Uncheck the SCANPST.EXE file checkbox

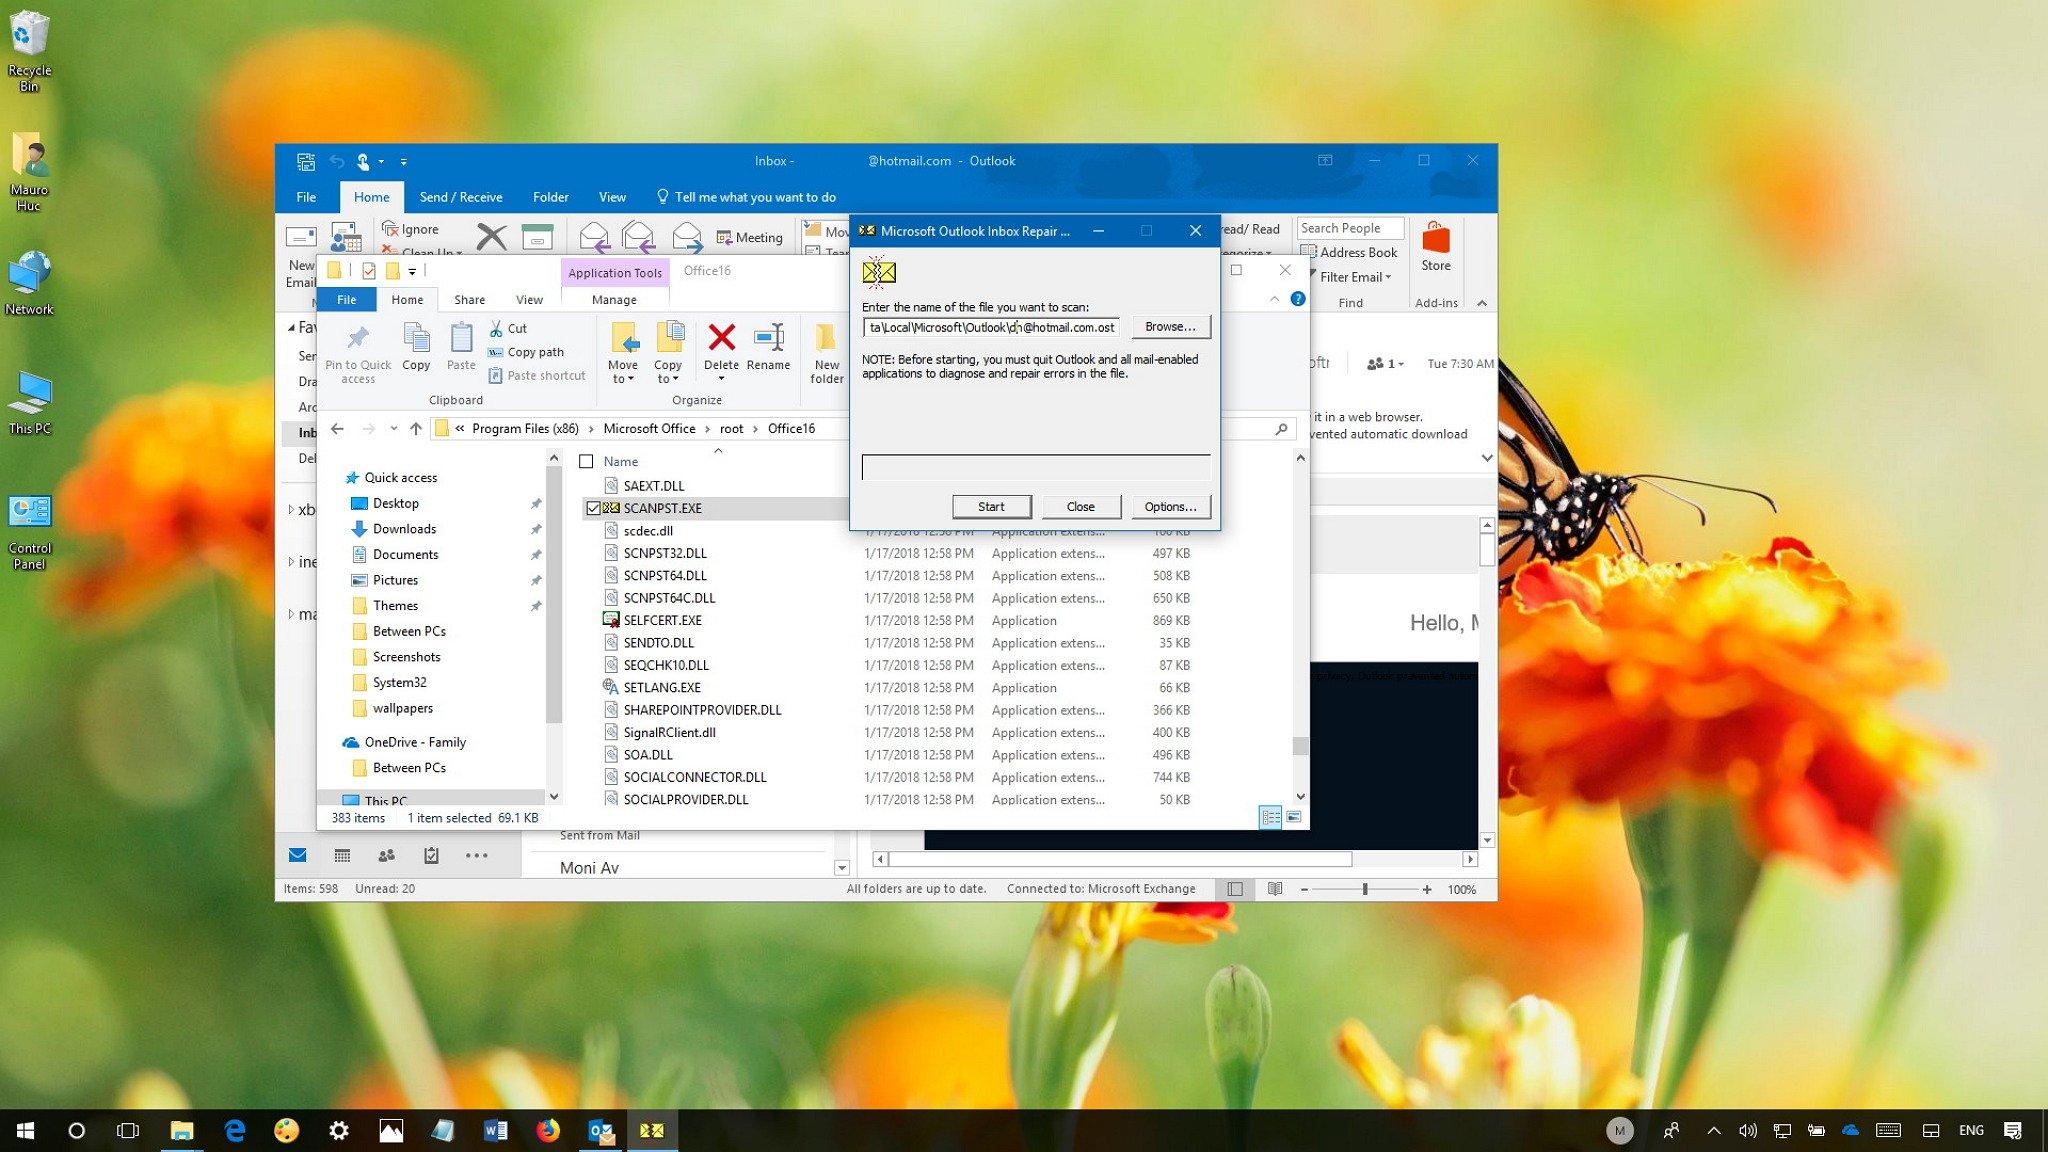coord(594,508)
